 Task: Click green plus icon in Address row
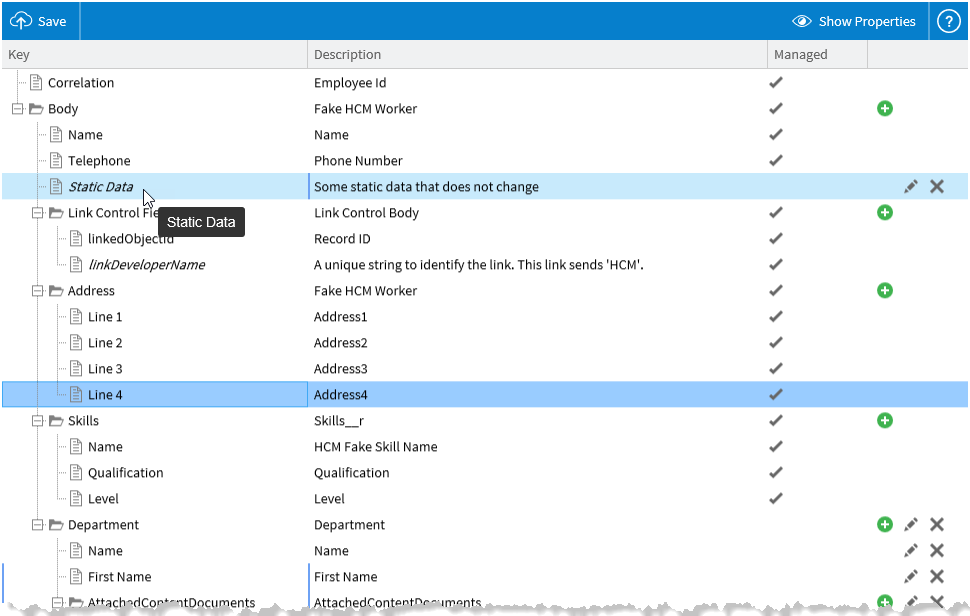(x=884, y=291)
